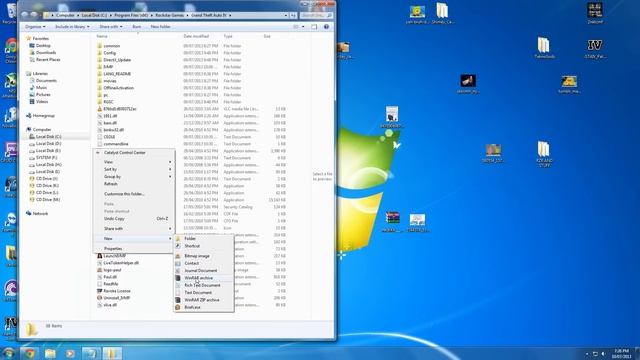Click the Windows Start orb
The height and width of the screenshot is (360, 640).
pyautogui.click(x=8, y=353)
